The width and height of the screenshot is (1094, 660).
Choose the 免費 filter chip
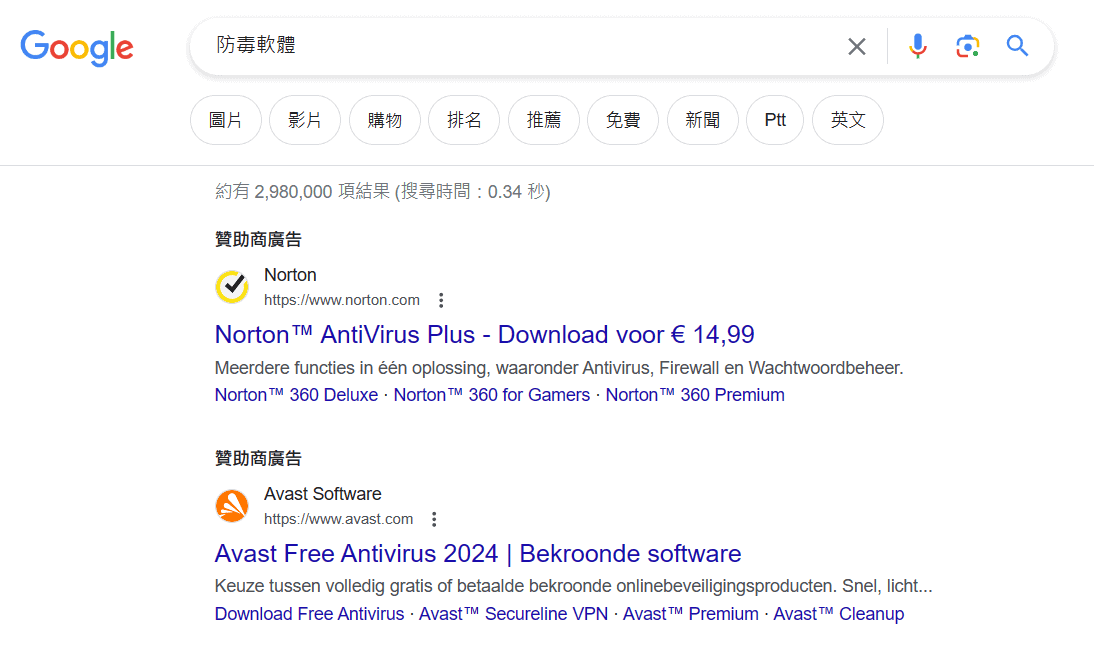(x=623, y=120)
